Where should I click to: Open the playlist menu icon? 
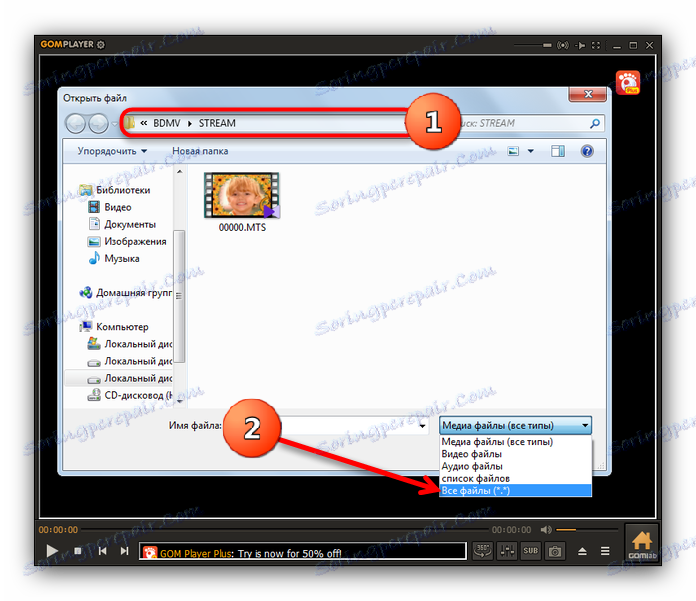tap(605, 551)
